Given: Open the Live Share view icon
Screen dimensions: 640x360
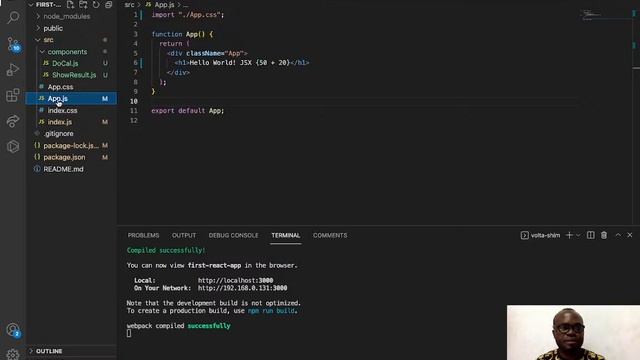Looking at the screenshot, I should click(x=13, y=121).
